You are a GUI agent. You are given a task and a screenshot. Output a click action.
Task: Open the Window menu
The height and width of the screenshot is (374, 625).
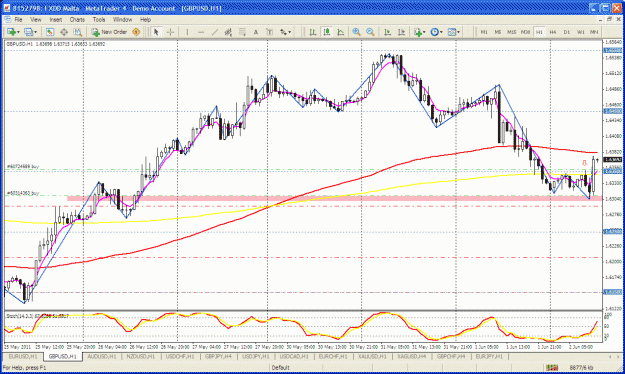click(x=122, y=20)
